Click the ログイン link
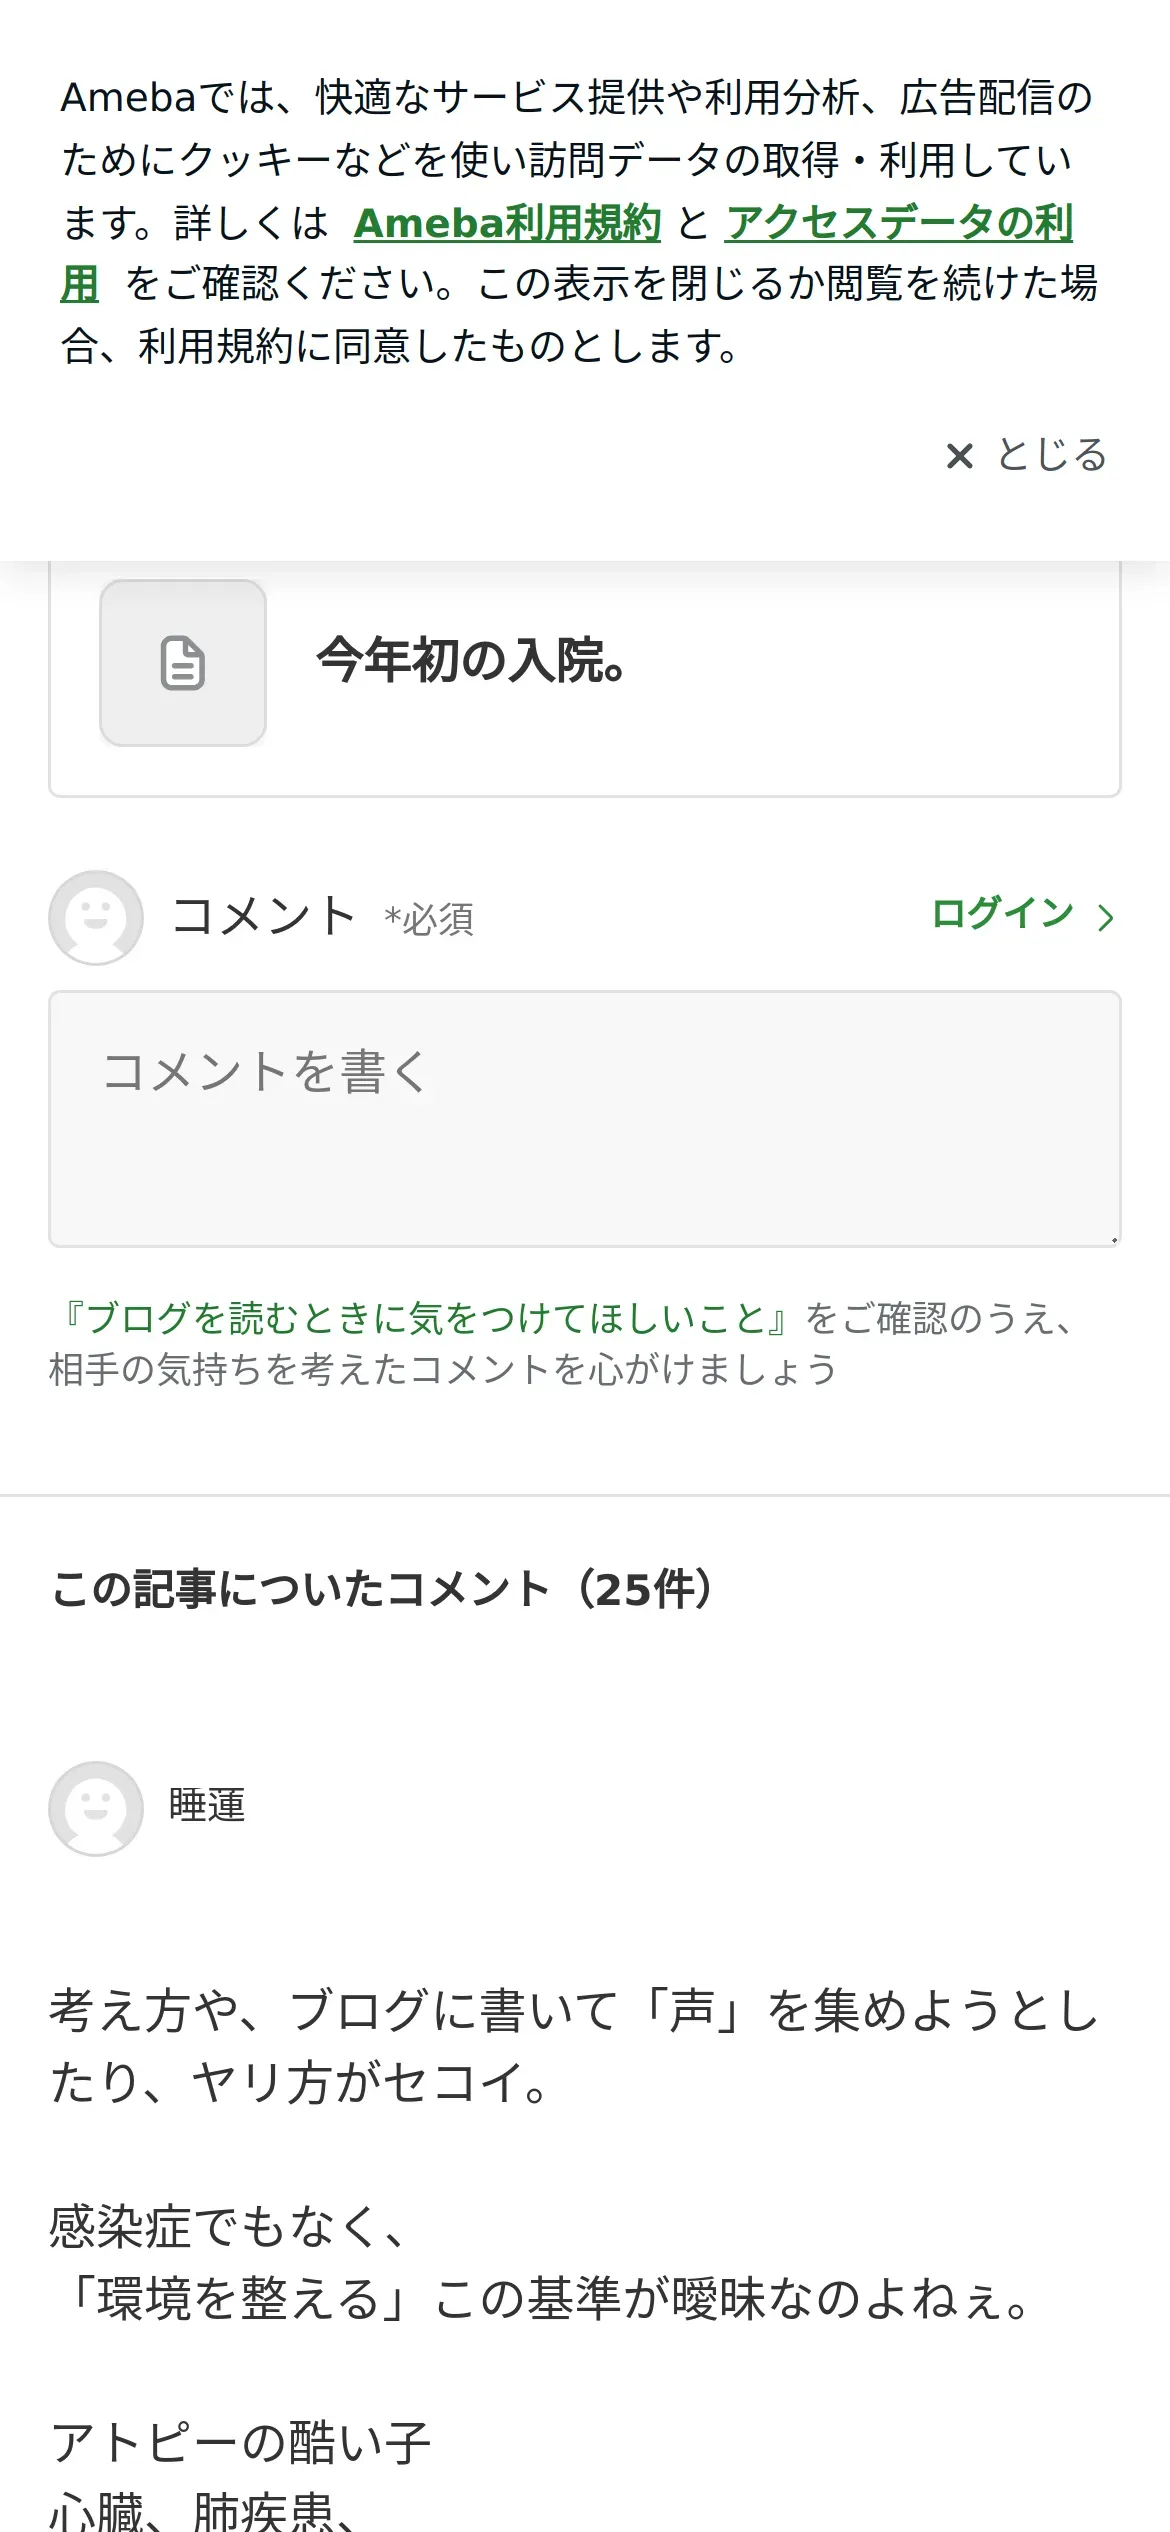 pyautogui.click(x=1003, y=914)
